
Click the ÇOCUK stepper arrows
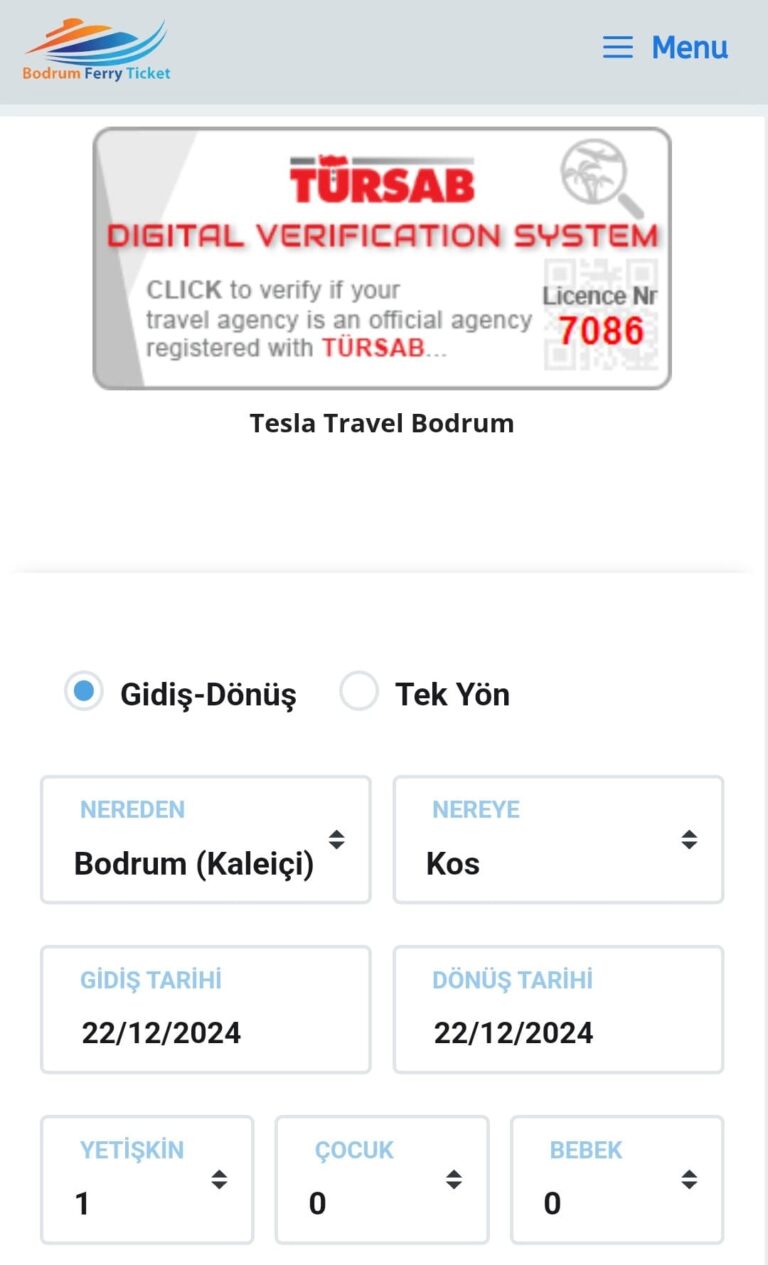(453, 1179)
